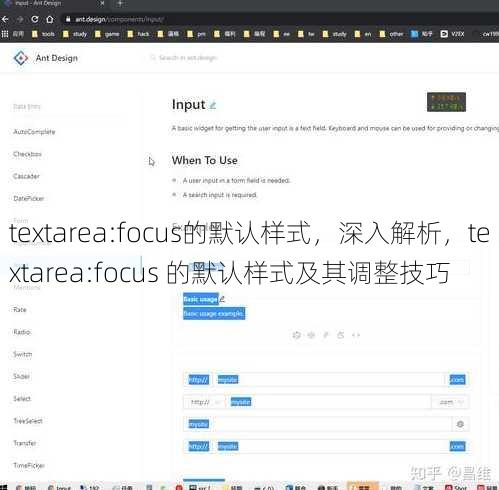Open the game bookmark folder
The height and width of the screenshot is (490, 499).
click(107, 34)
